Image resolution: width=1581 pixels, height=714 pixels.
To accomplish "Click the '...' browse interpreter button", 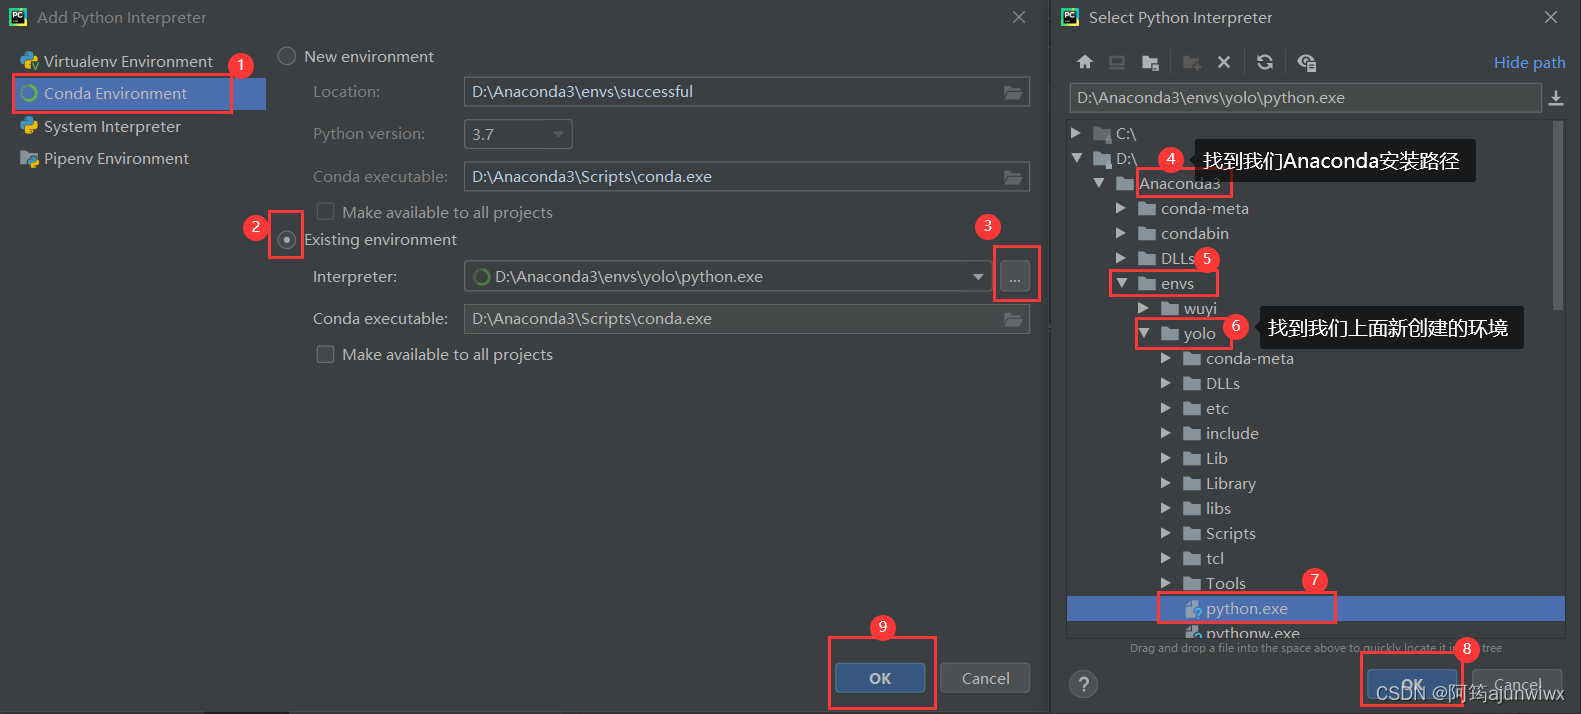I will pyautogui.click(x=1014, y=277).
